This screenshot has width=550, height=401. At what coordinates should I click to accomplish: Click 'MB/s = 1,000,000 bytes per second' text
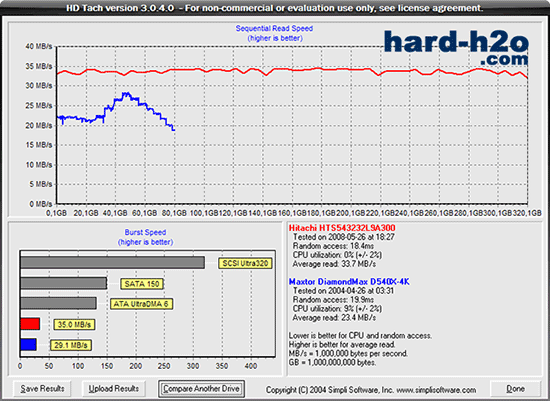click(348, 353)
